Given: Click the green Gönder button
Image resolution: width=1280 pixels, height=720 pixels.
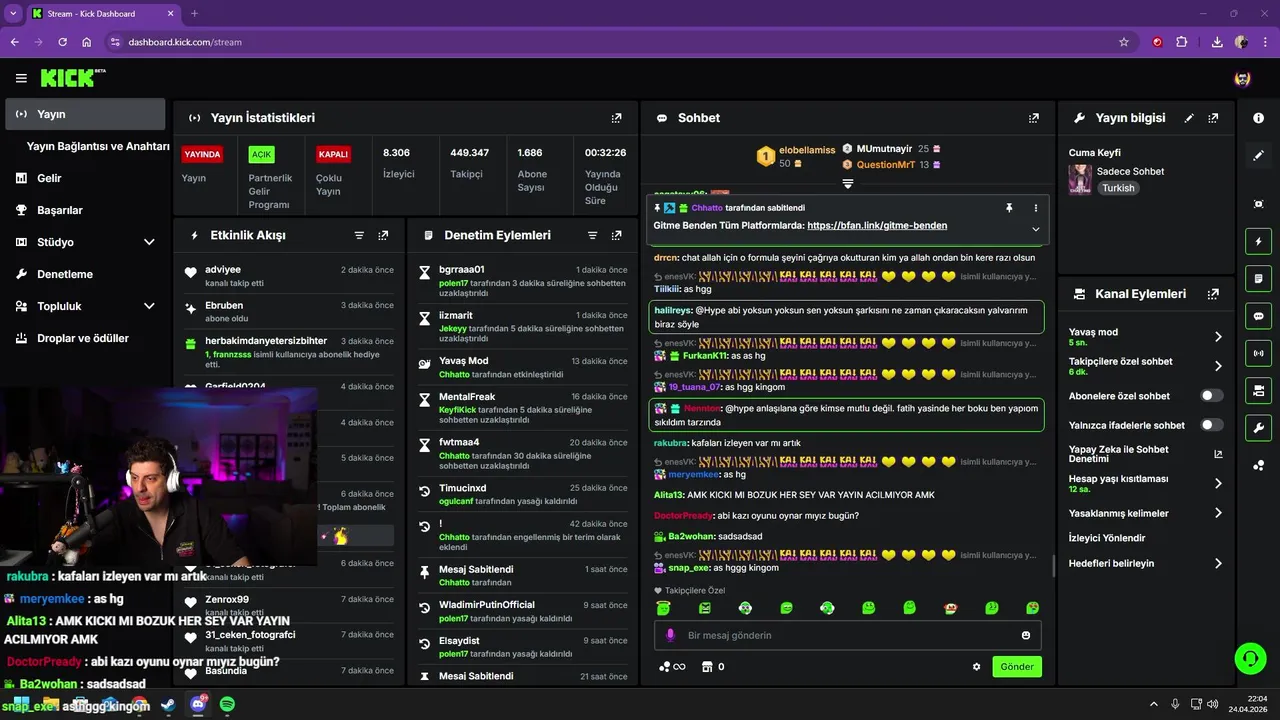Looking at the screenshot, I should tap(1017, 667).
